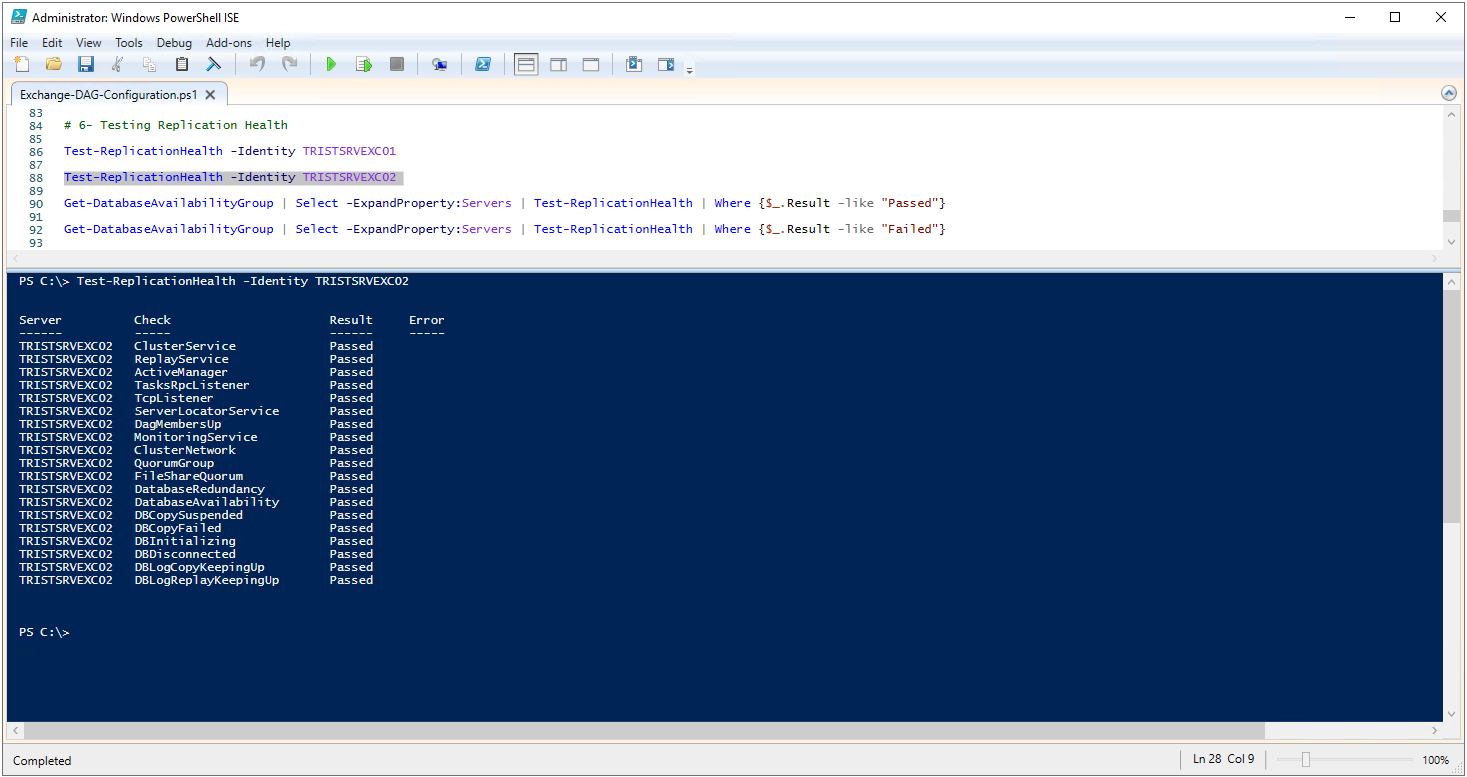Select the Exchange-DAG-Configuration.ps1 script tab

click(108, 95)
